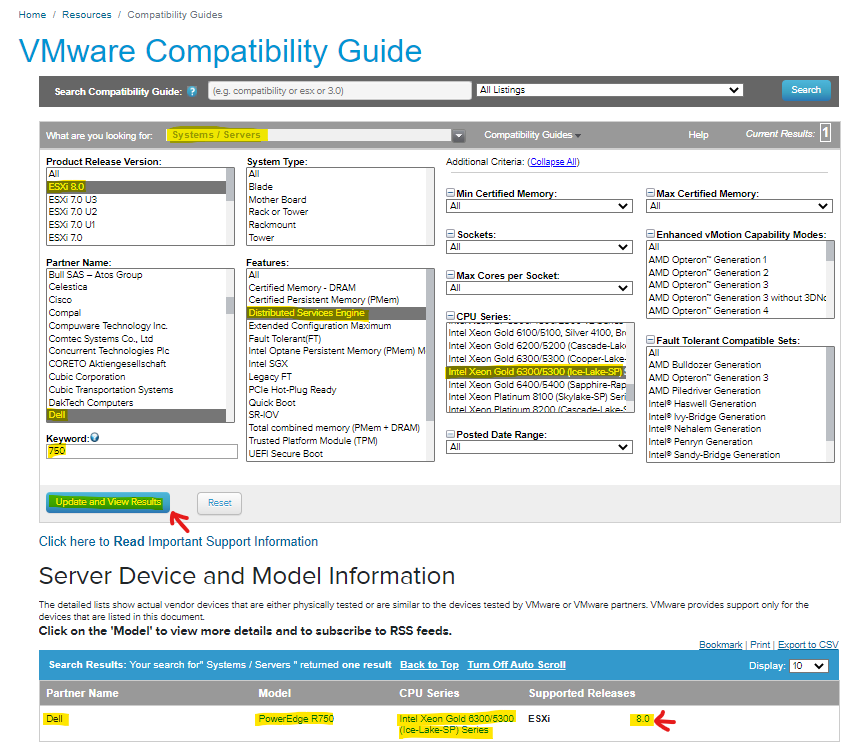Select Mother Board system type
864x751 pixels.
click(x=337, y=199)
